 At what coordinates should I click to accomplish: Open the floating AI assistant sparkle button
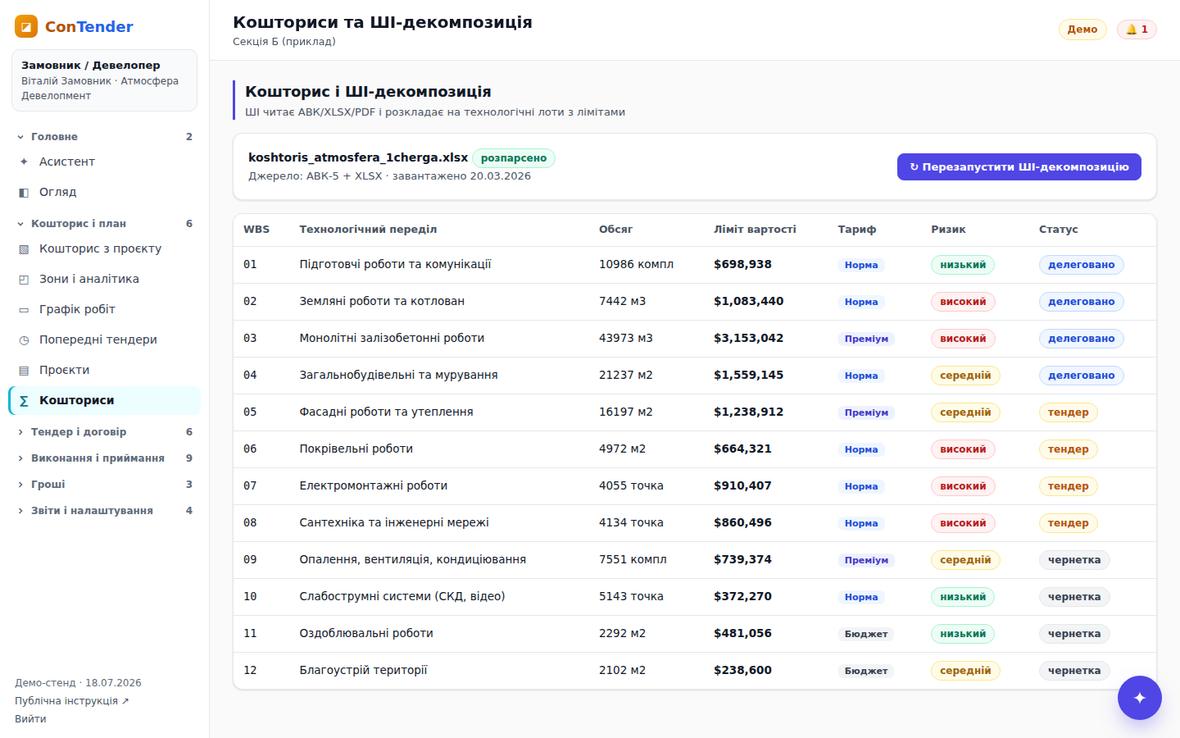point(1139,697)
